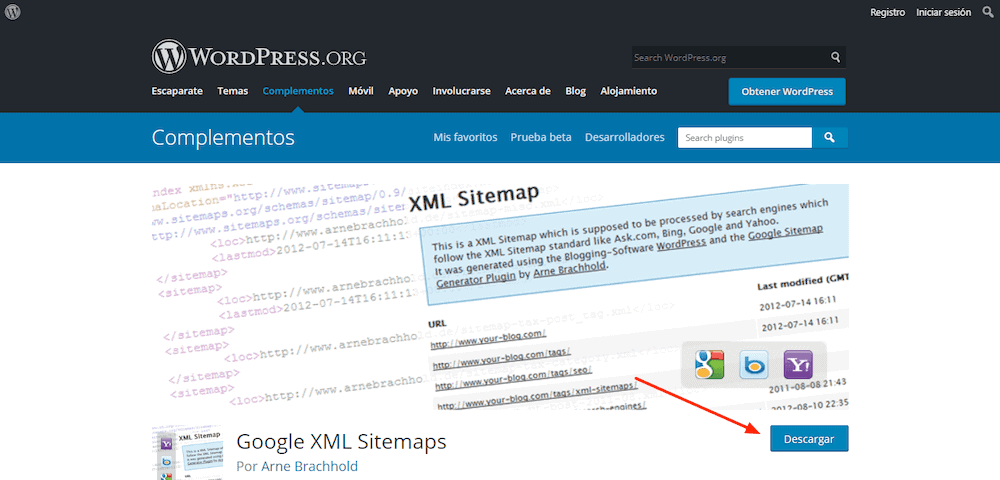The height and width of the screenshot is (480, 1000).
Task: Open the Blog menu item
Action: click(575, 91)
